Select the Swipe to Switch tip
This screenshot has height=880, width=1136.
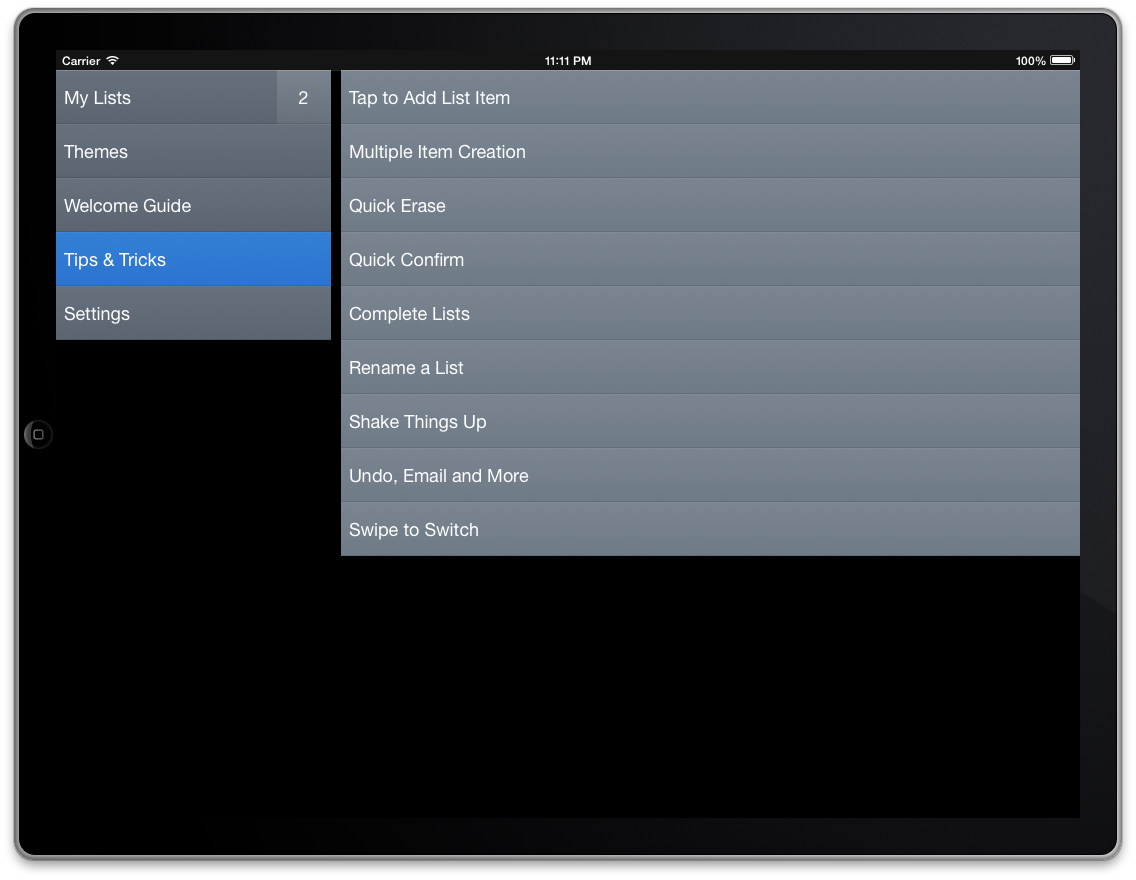[710, 530]
